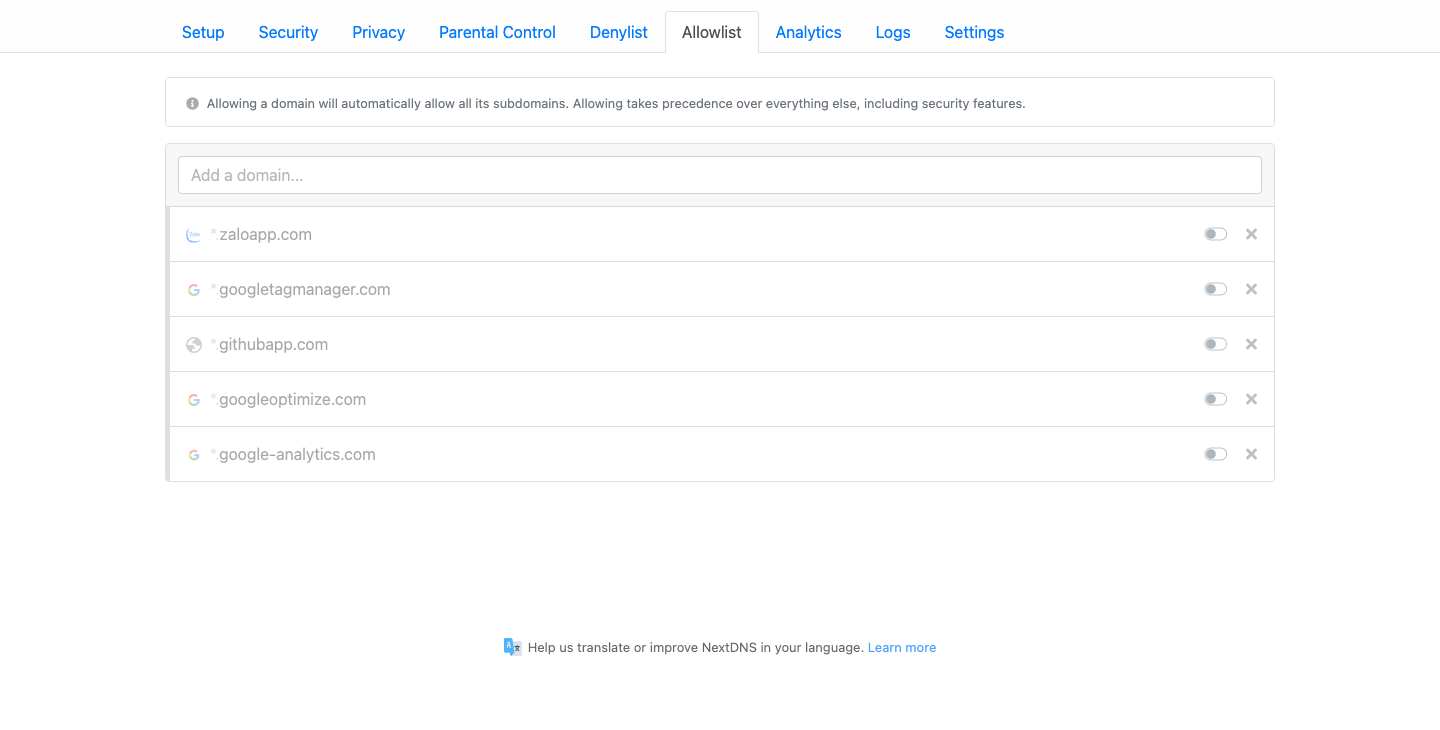1440x730 pixels.
Task: Remove googleoptimize.com via its X icon
Action: [x=1251, y=399]
